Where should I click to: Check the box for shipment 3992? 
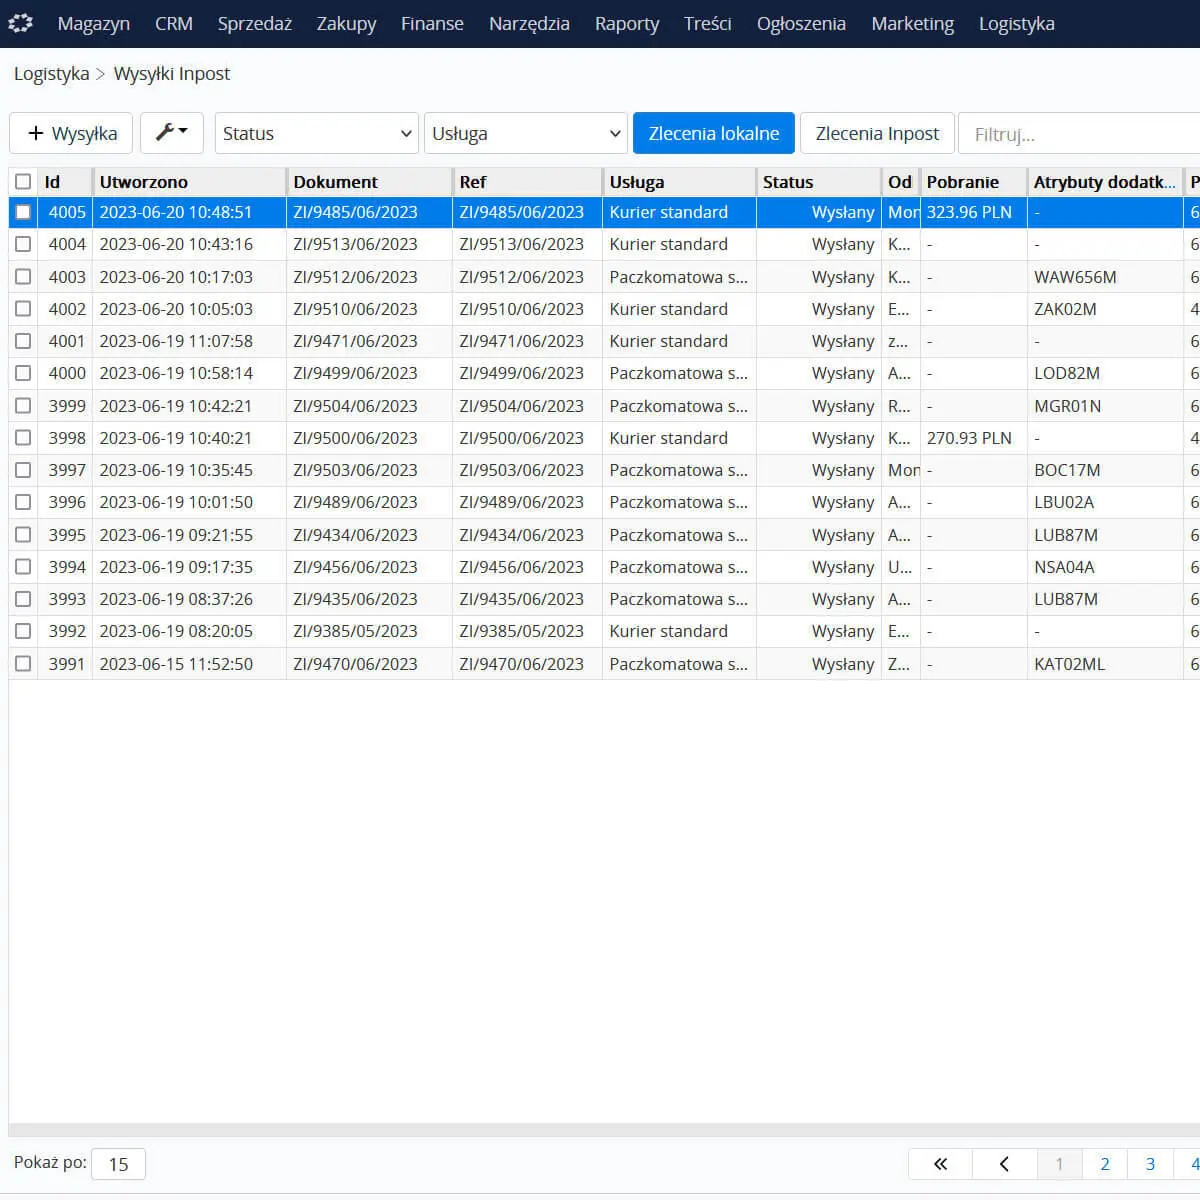[23, 631]
